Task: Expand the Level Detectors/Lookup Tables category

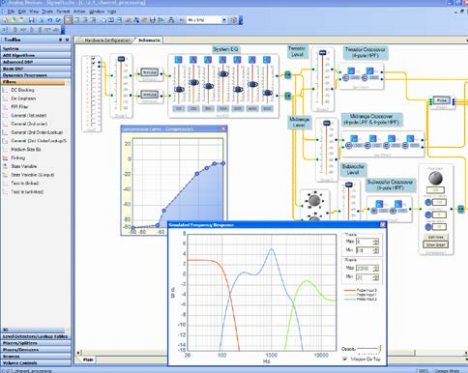Action: pos(36,336)
